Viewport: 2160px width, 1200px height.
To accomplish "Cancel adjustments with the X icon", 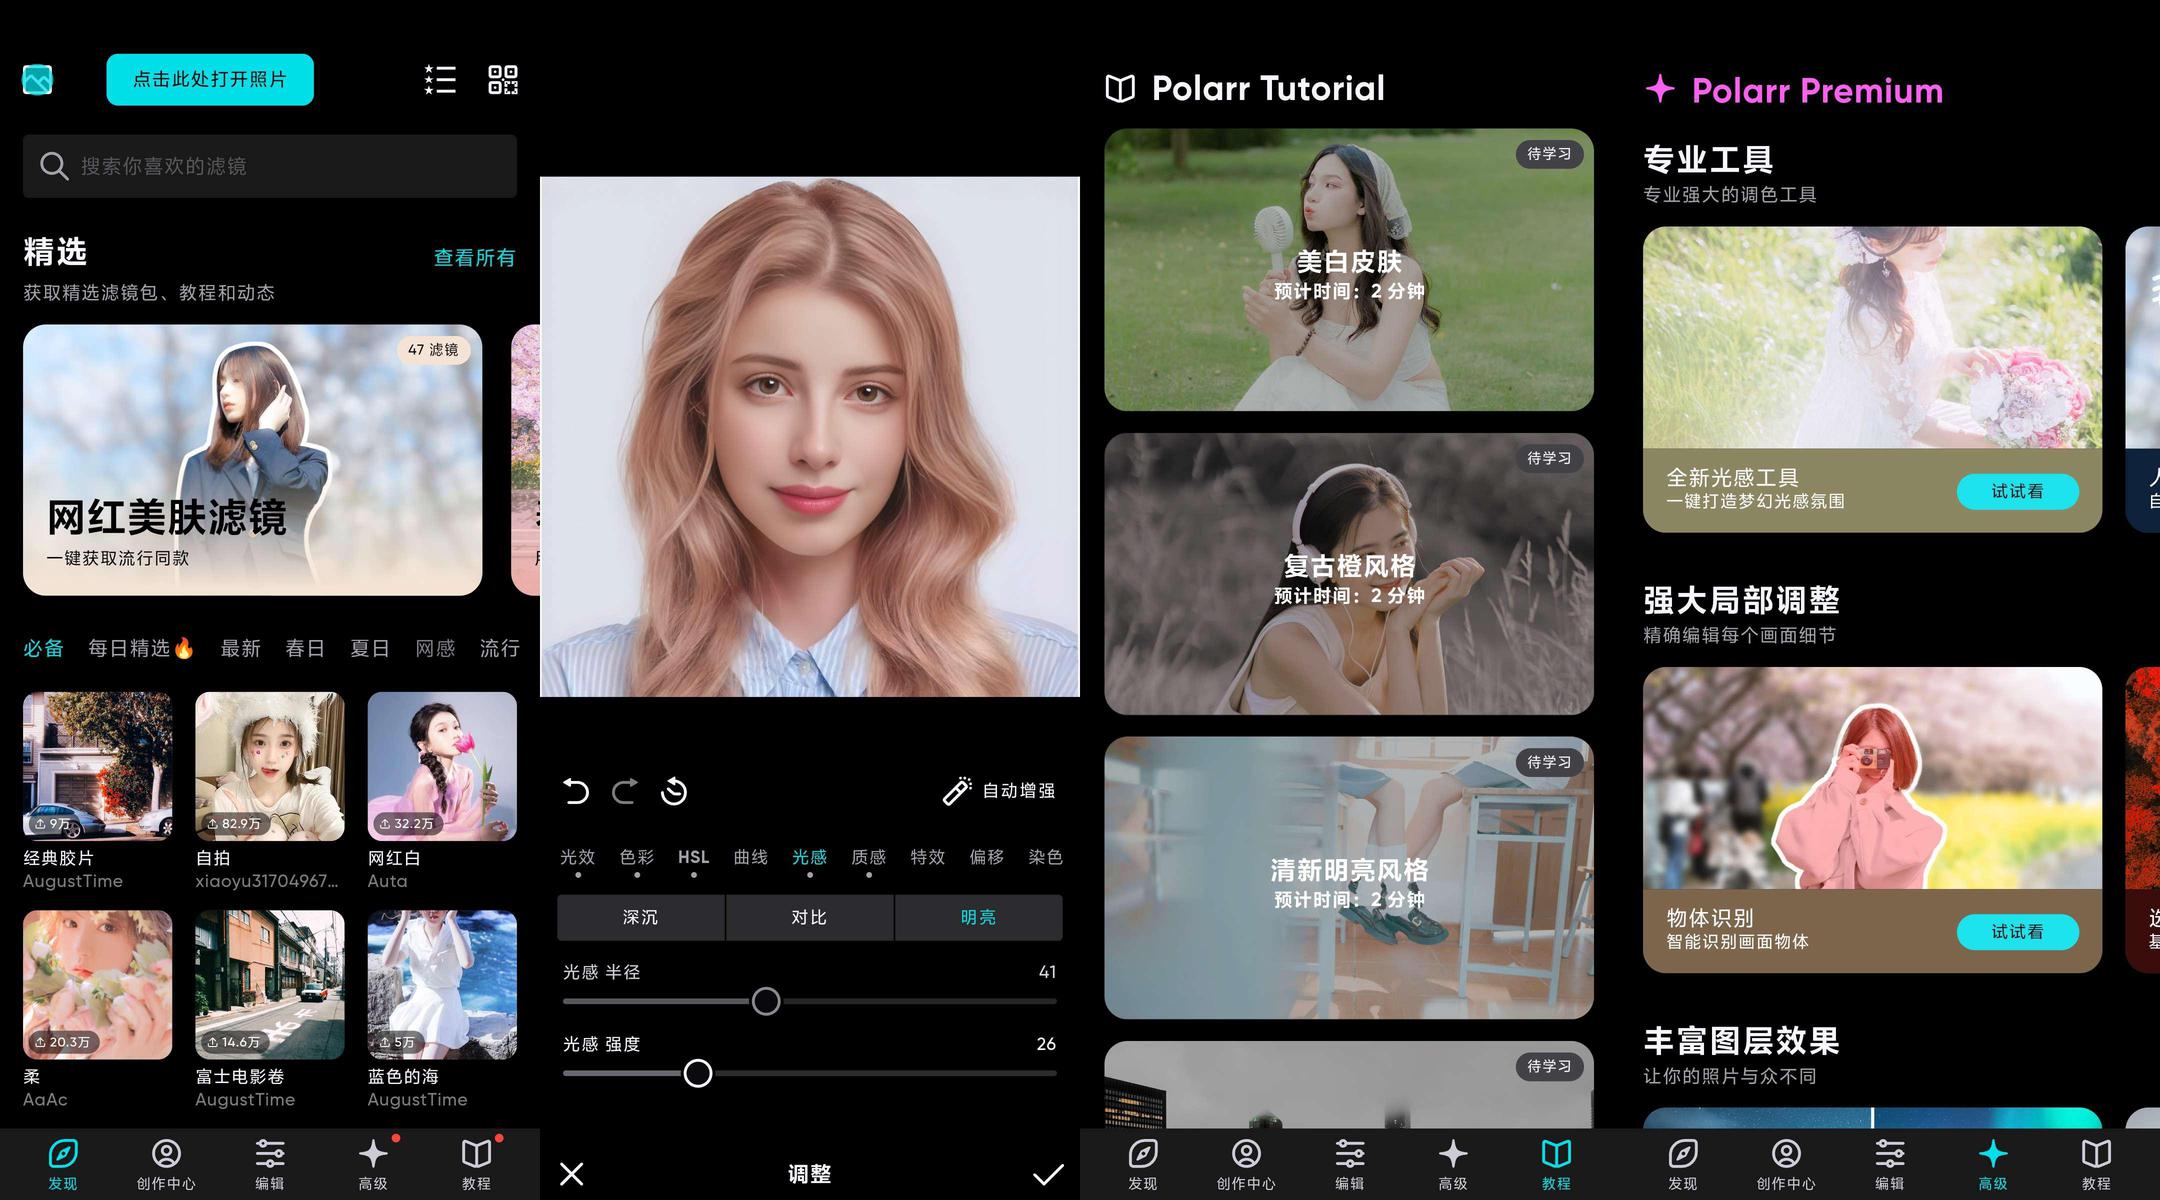I will (x=572, y=1174).
